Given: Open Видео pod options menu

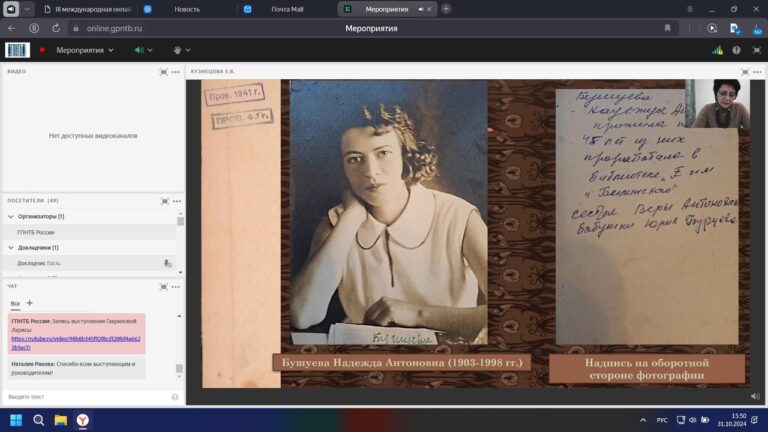Looking at the screenshot, I should 176,72.
